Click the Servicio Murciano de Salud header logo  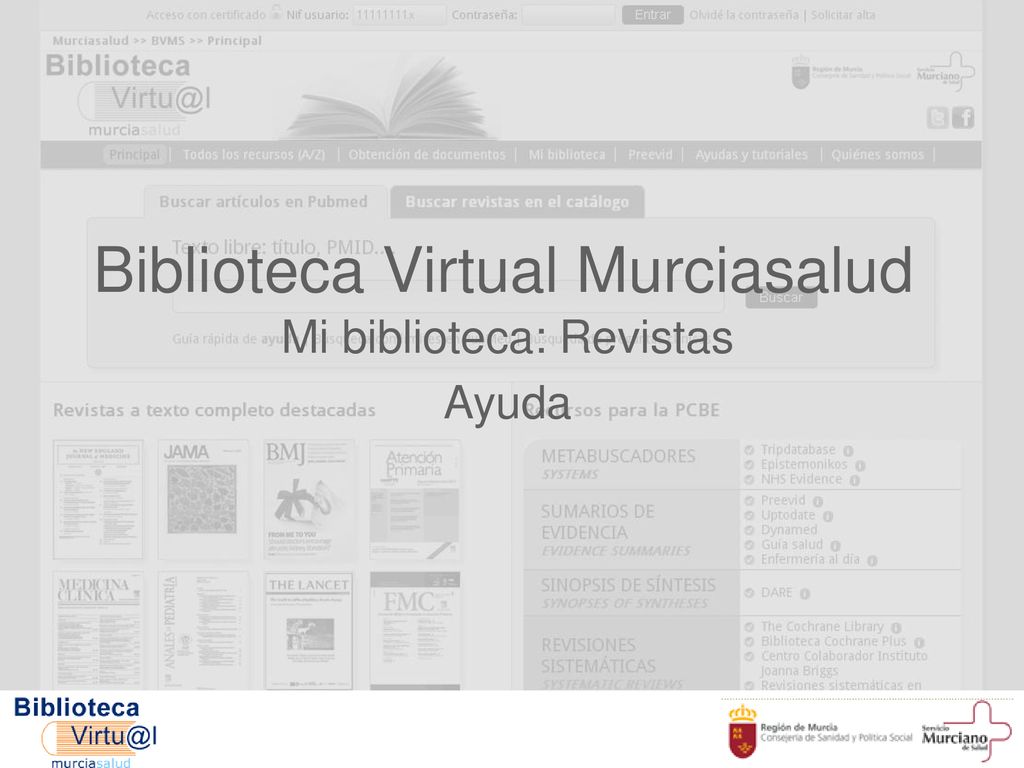tap(946, 72)
